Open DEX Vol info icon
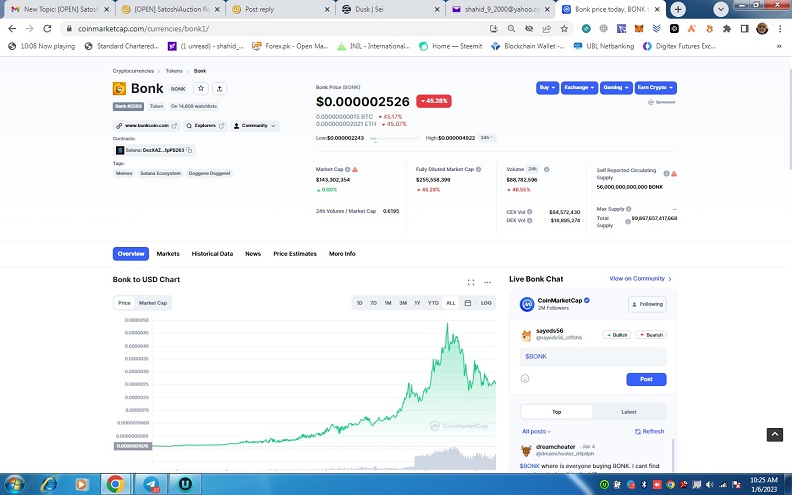792x495 pixels. click(530, 221)
